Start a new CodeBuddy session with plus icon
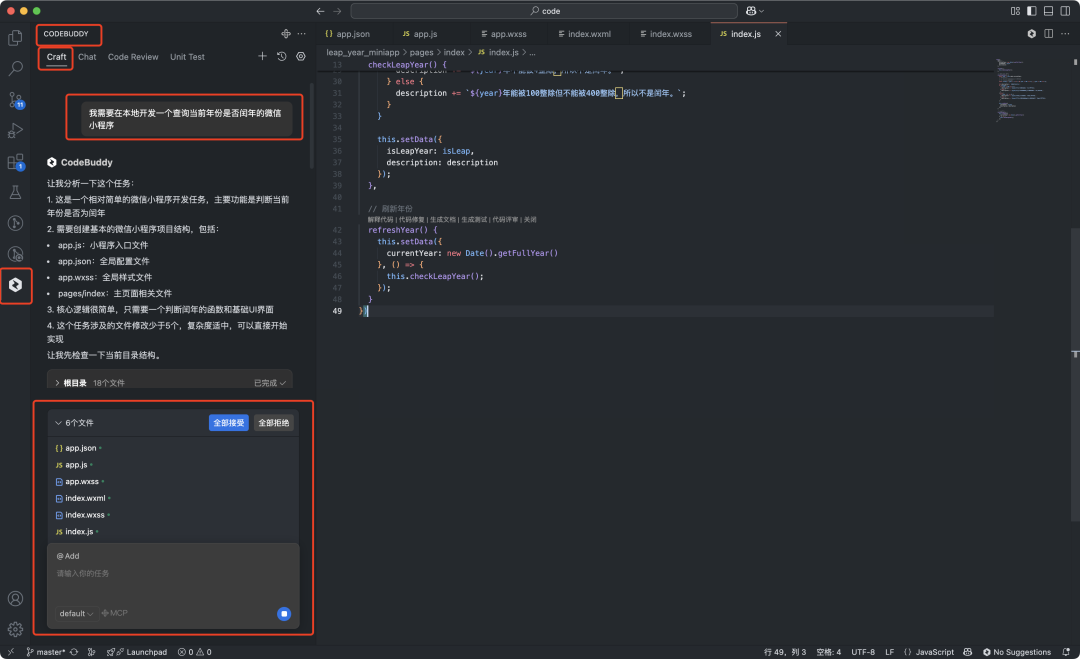Image resolution: width=1080 pixels, height=659 pixels. pyautogui.click(x=262, y=57)
